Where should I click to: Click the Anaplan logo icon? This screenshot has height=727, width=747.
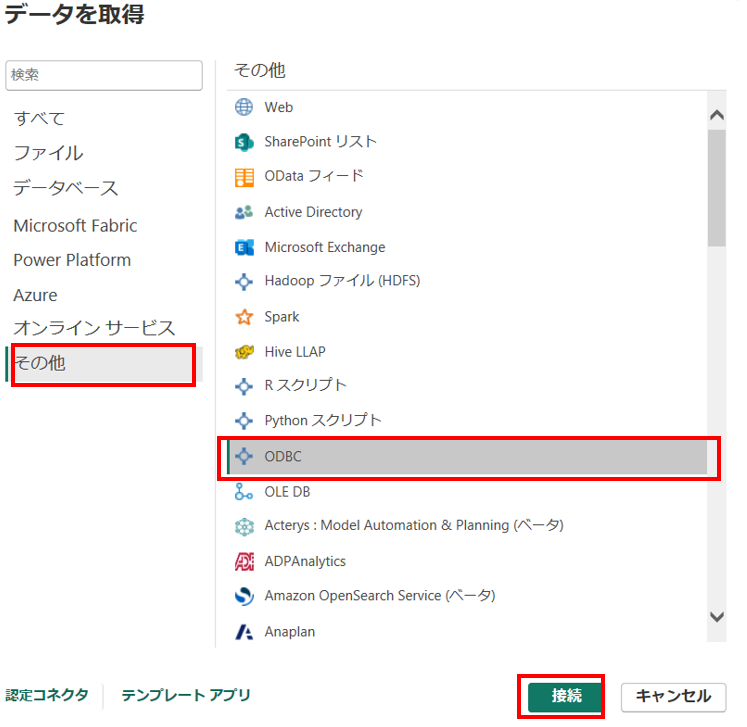pyautogui.click(x=244, y=632)
